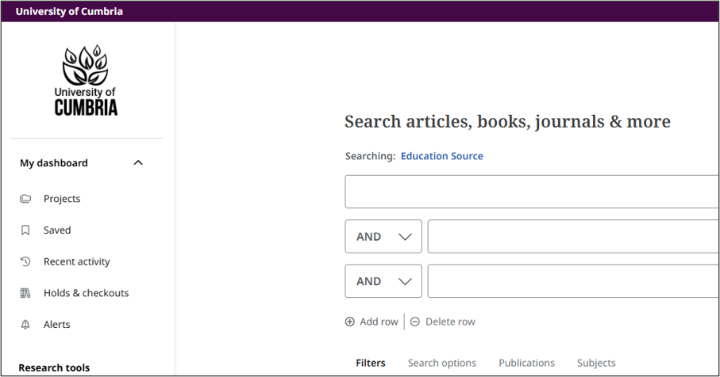Click the Recent activity clock icon
Viewport: 720px width, 377px height.
pyautogui.click(x=26, y=261)
